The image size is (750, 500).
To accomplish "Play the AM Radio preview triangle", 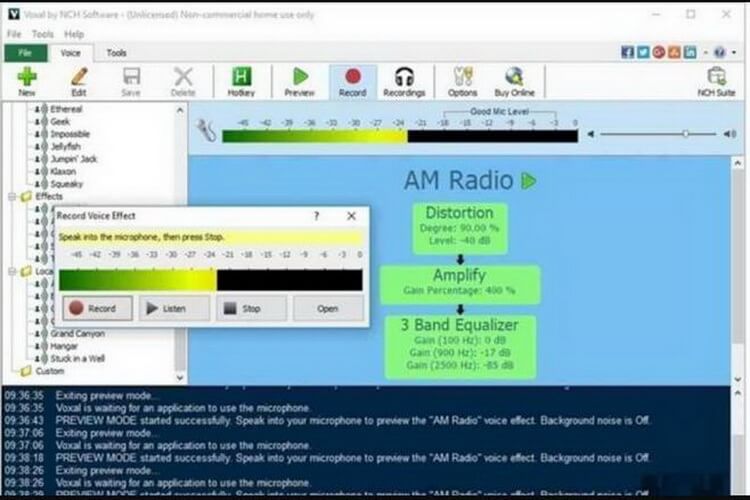I will pyautogui.click(x=529, y=181).
